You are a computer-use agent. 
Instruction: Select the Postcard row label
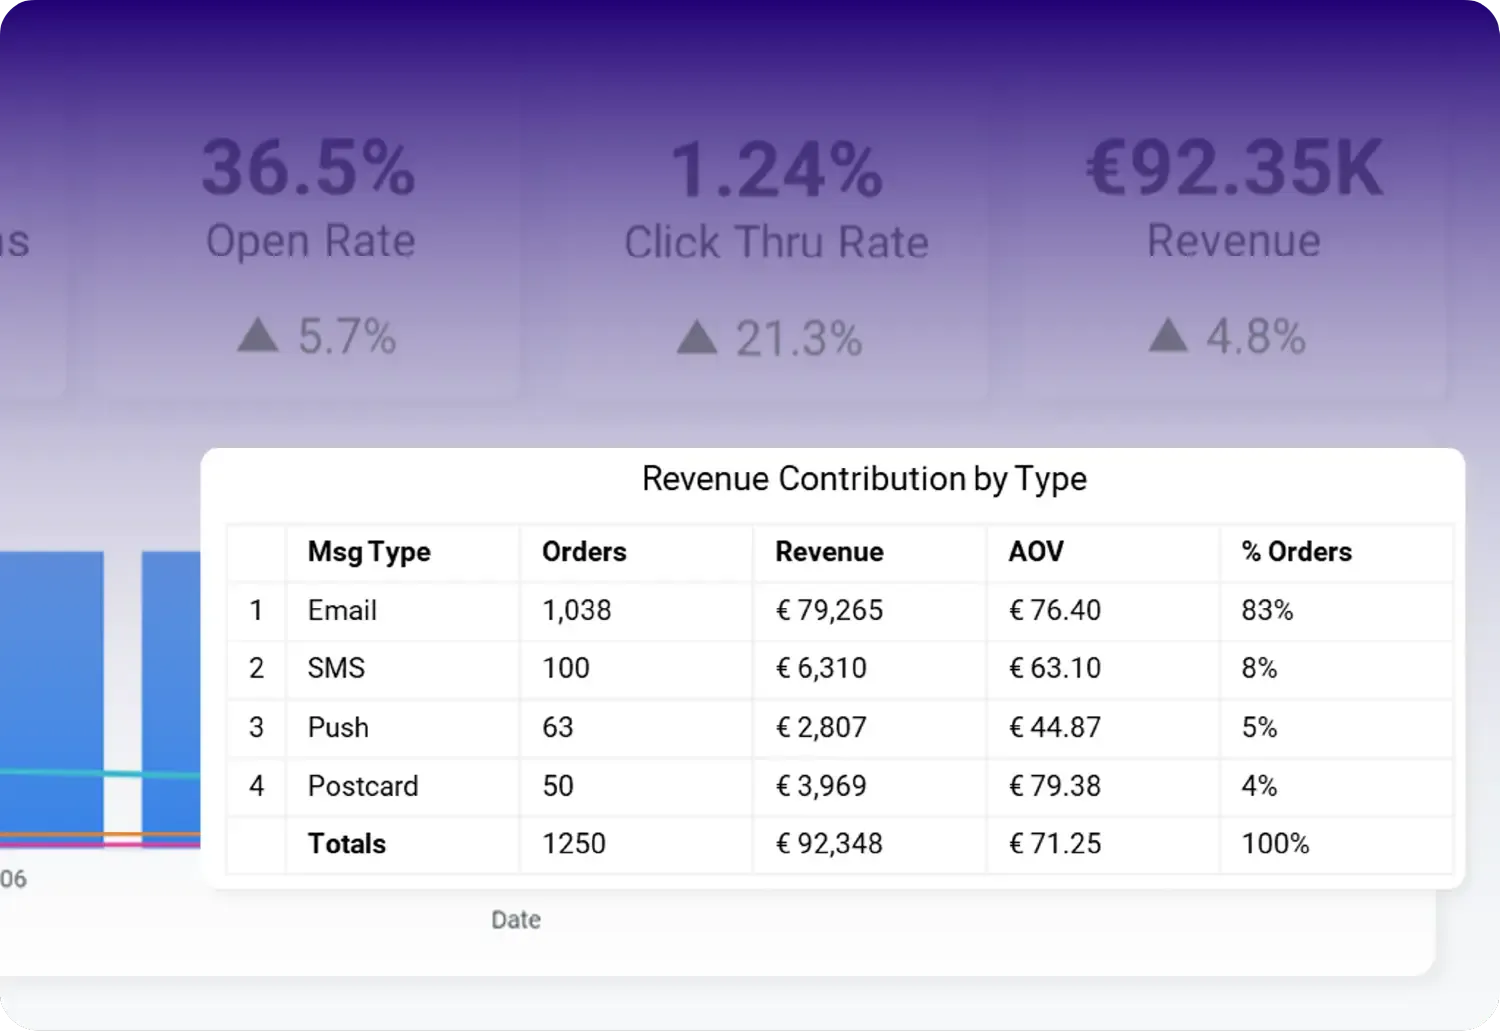click(363, 786)
